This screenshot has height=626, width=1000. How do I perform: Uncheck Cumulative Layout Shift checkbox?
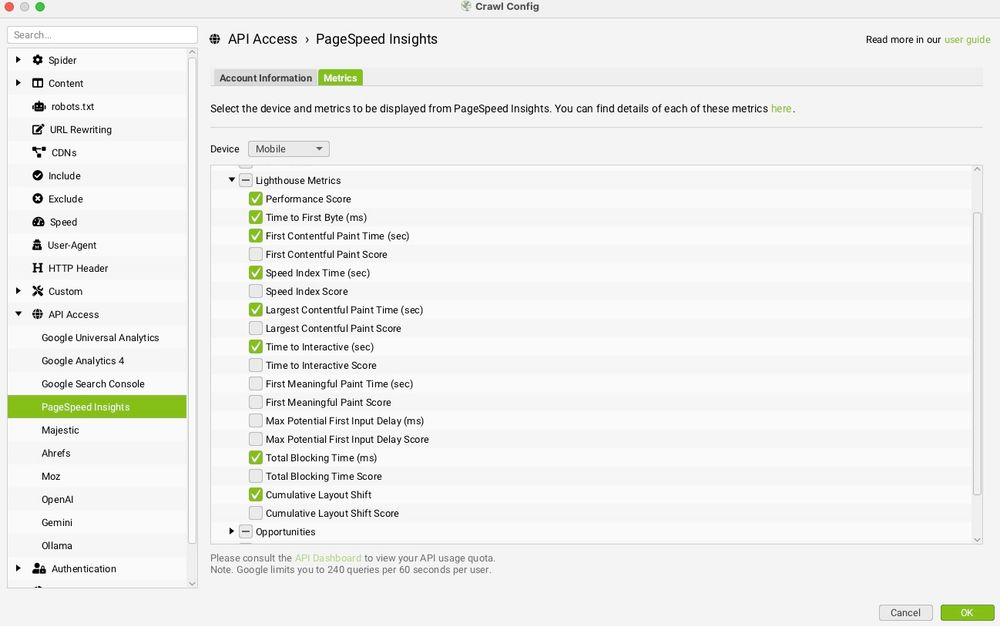click(x=256, y=495)
